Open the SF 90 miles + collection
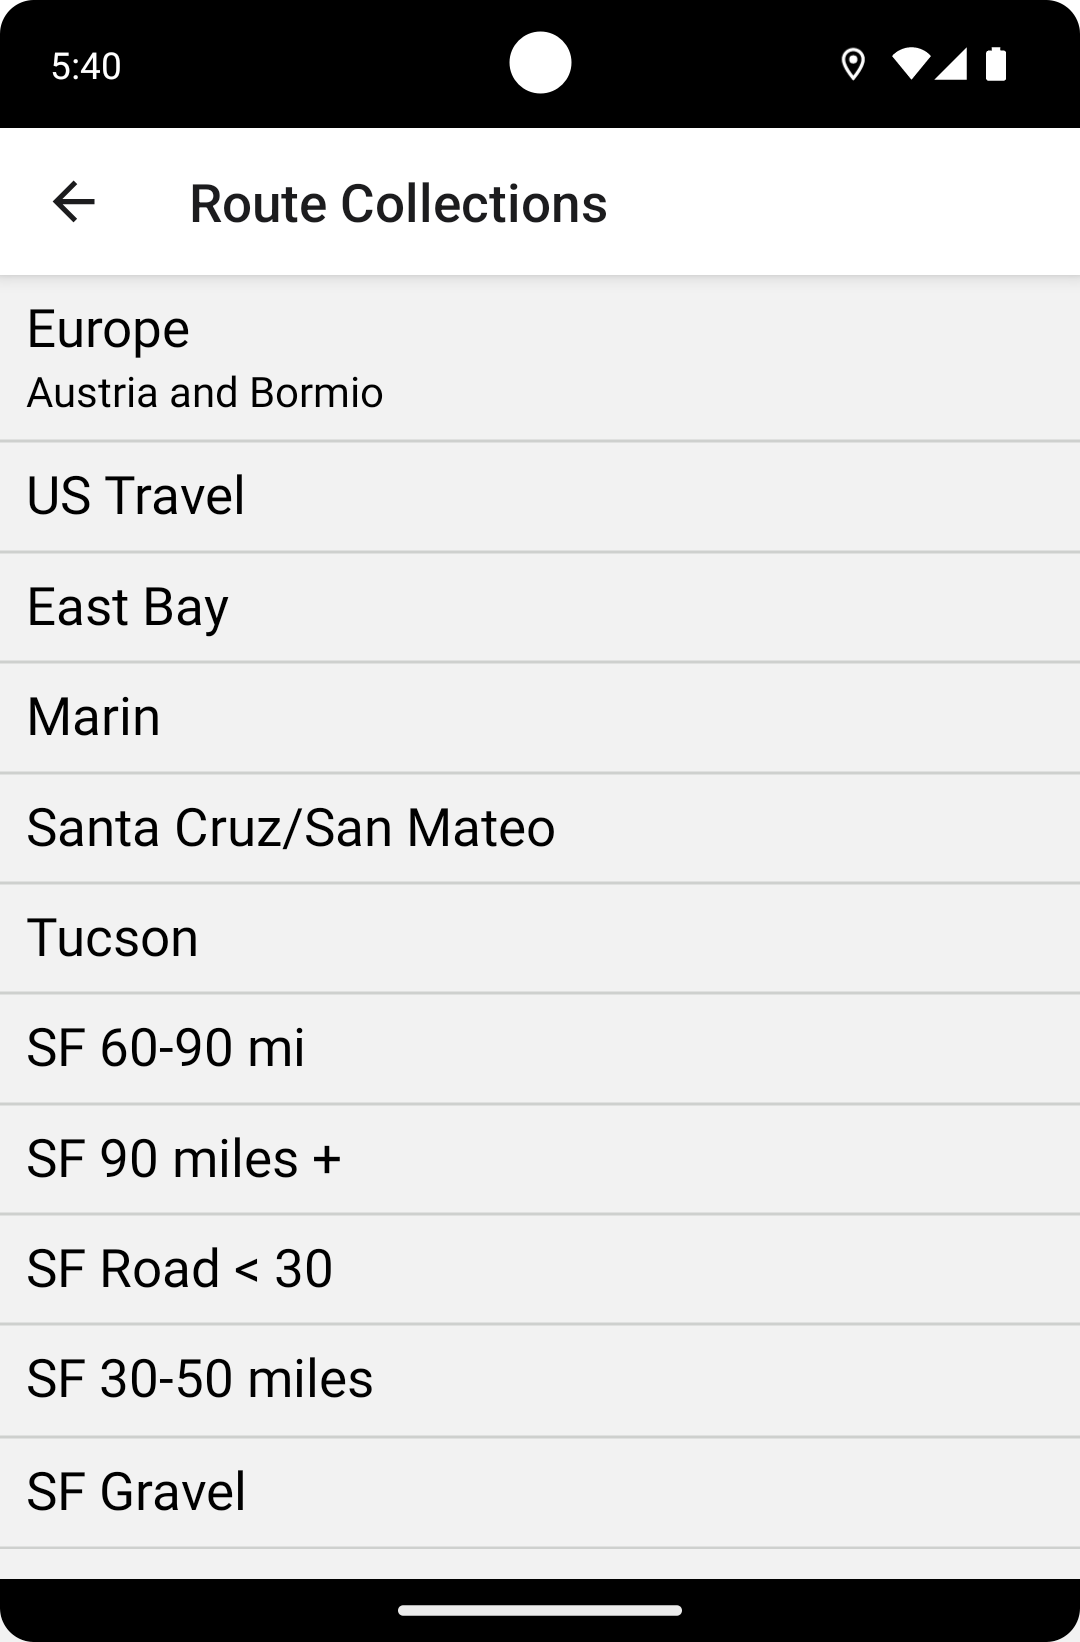The height and width of the screenshot is (1642, 1080). coord(540,1159)
